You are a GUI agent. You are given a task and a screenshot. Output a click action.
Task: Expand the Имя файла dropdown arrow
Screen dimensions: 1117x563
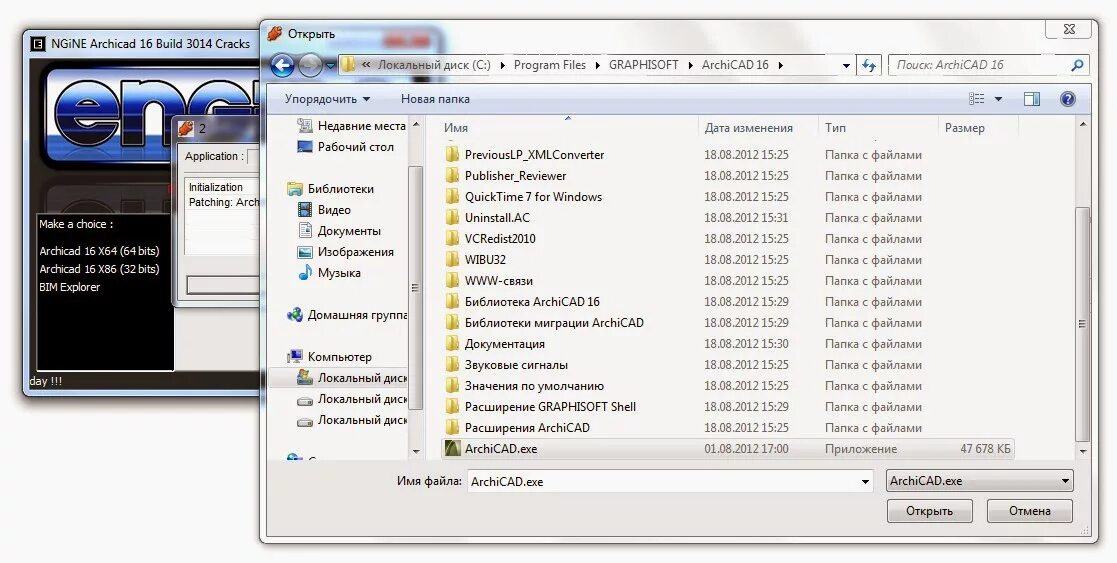(866, 482)
